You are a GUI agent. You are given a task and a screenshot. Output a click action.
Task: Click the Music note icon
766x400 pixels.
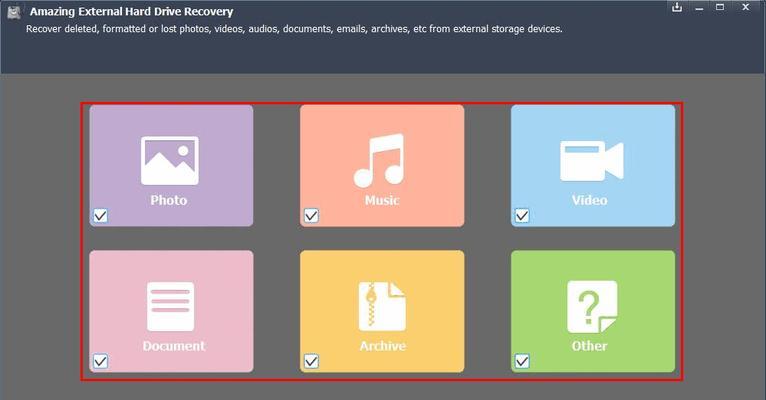coord(380,160)
